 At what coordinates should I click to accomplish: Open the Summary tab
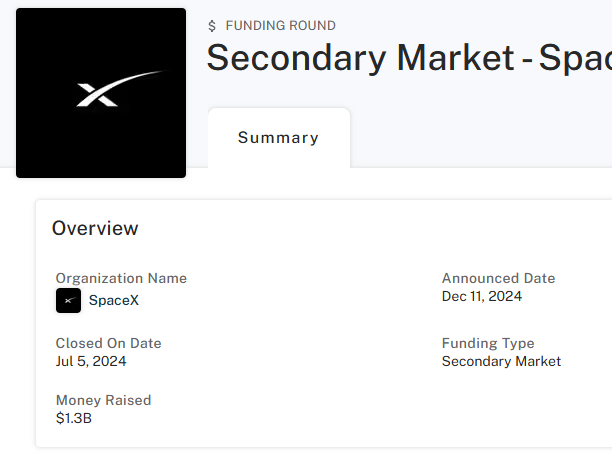click(x=278, y=138)
